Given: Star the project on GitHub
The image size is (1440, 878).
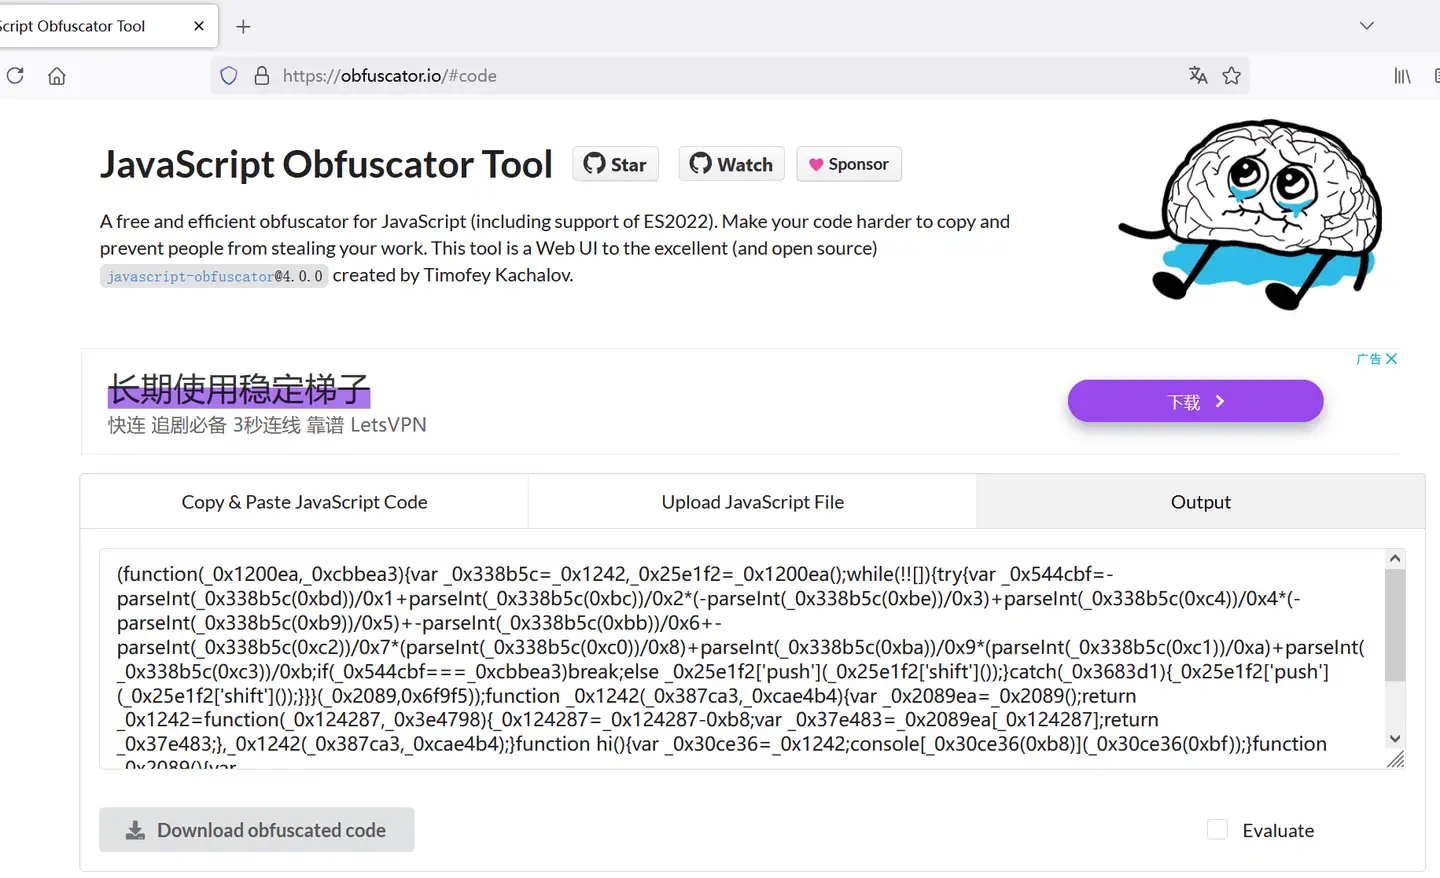Looking at the screenshot, I should coord(616,164).
